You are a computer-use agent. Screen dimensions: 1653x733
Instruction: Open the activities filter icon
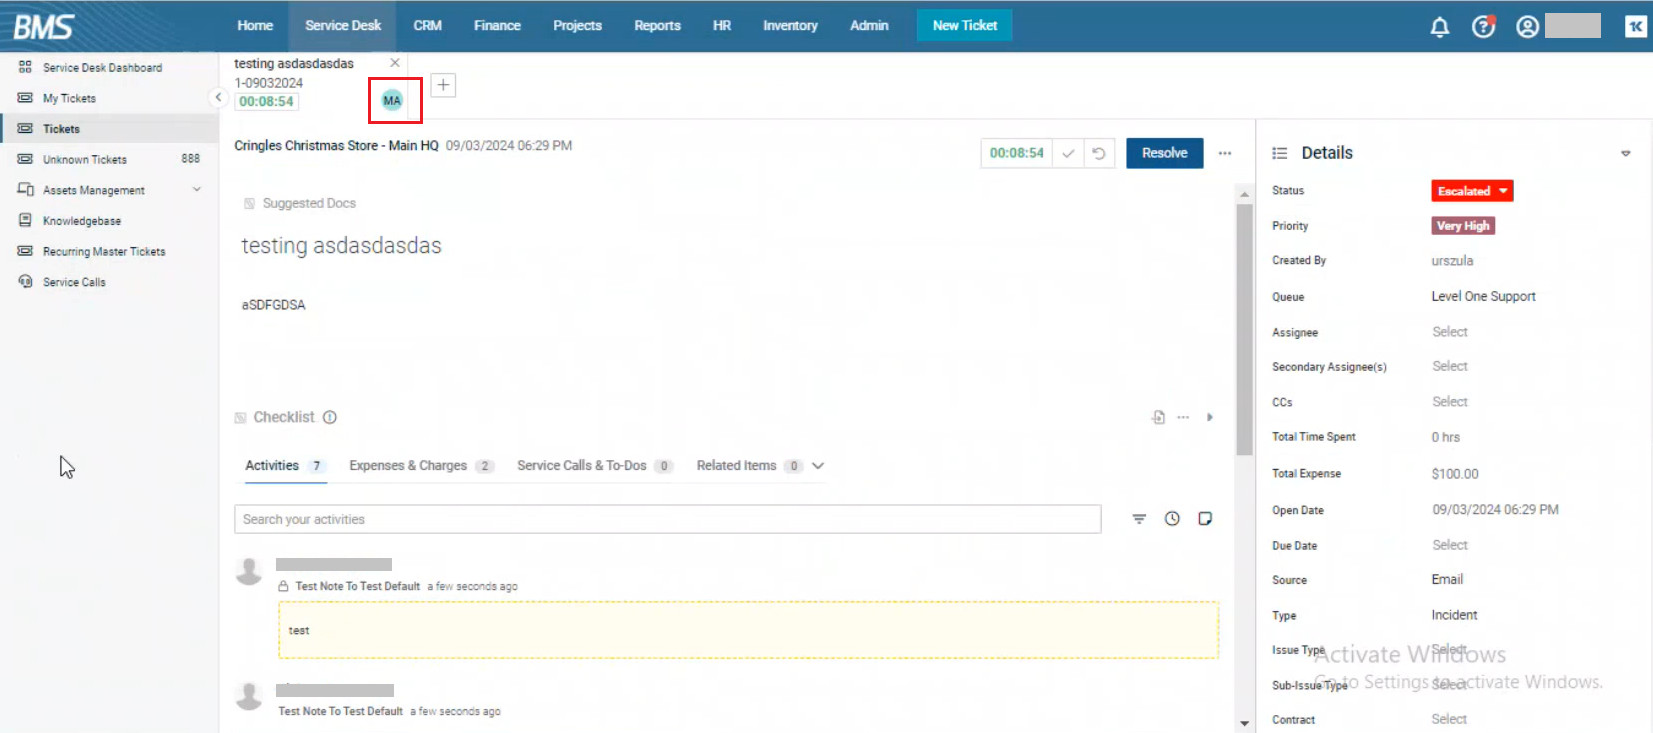click(x=1139, y=519)
